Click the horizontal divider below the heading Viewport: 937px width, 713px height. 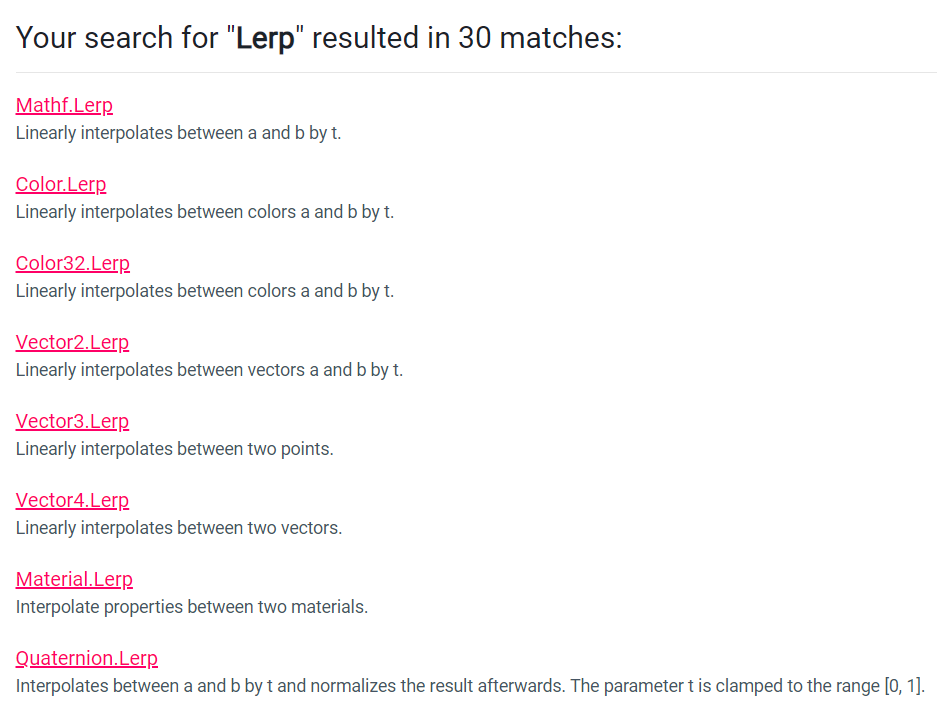click(x=476, y=73)
